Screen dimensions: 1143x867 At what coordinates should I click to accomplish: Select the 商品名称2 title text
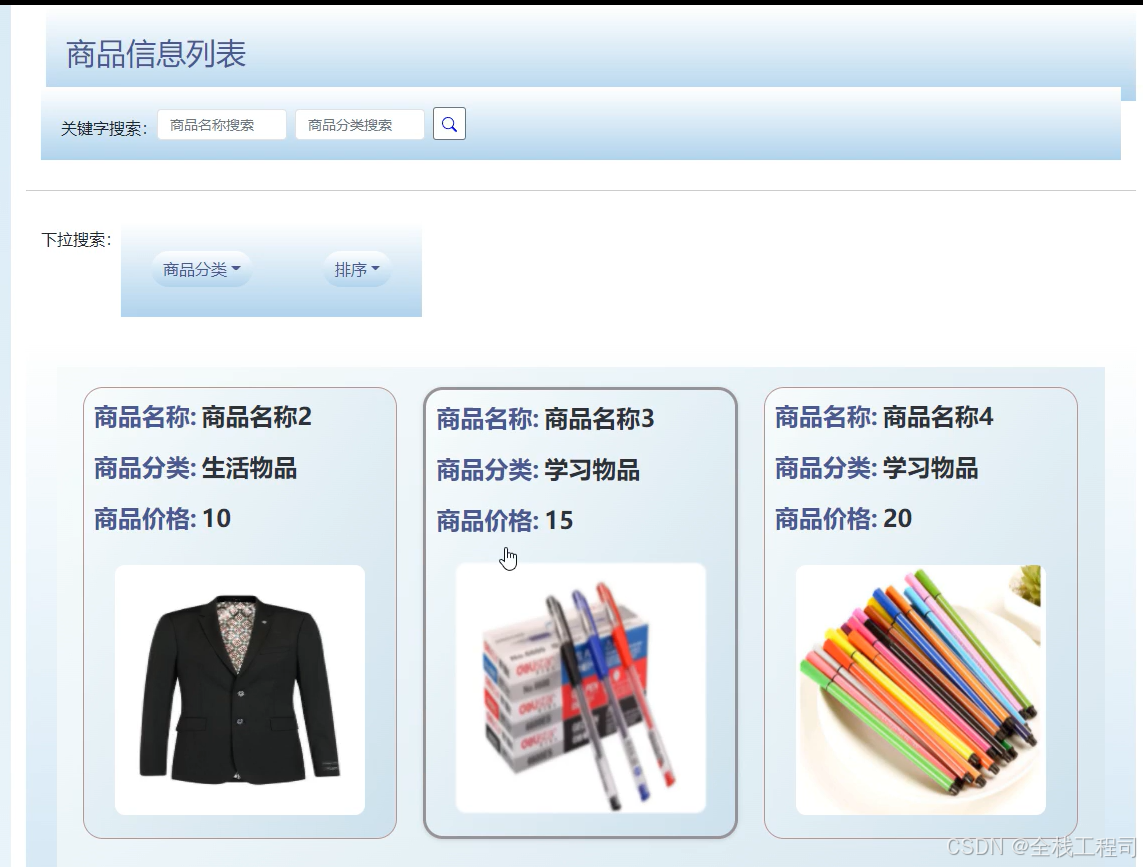point(257,417)
